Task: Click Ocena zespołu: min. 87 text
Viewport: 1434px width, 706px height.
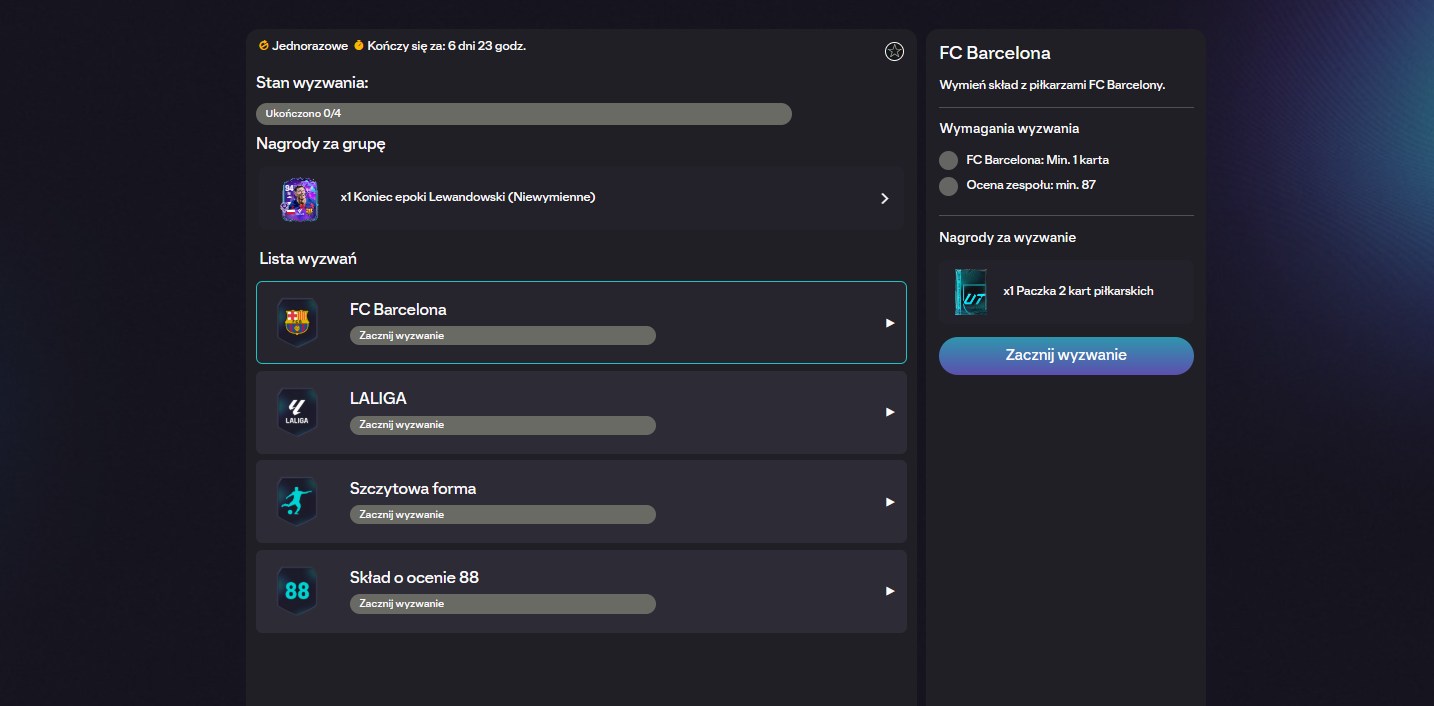Action: [x=1031, y=185]
